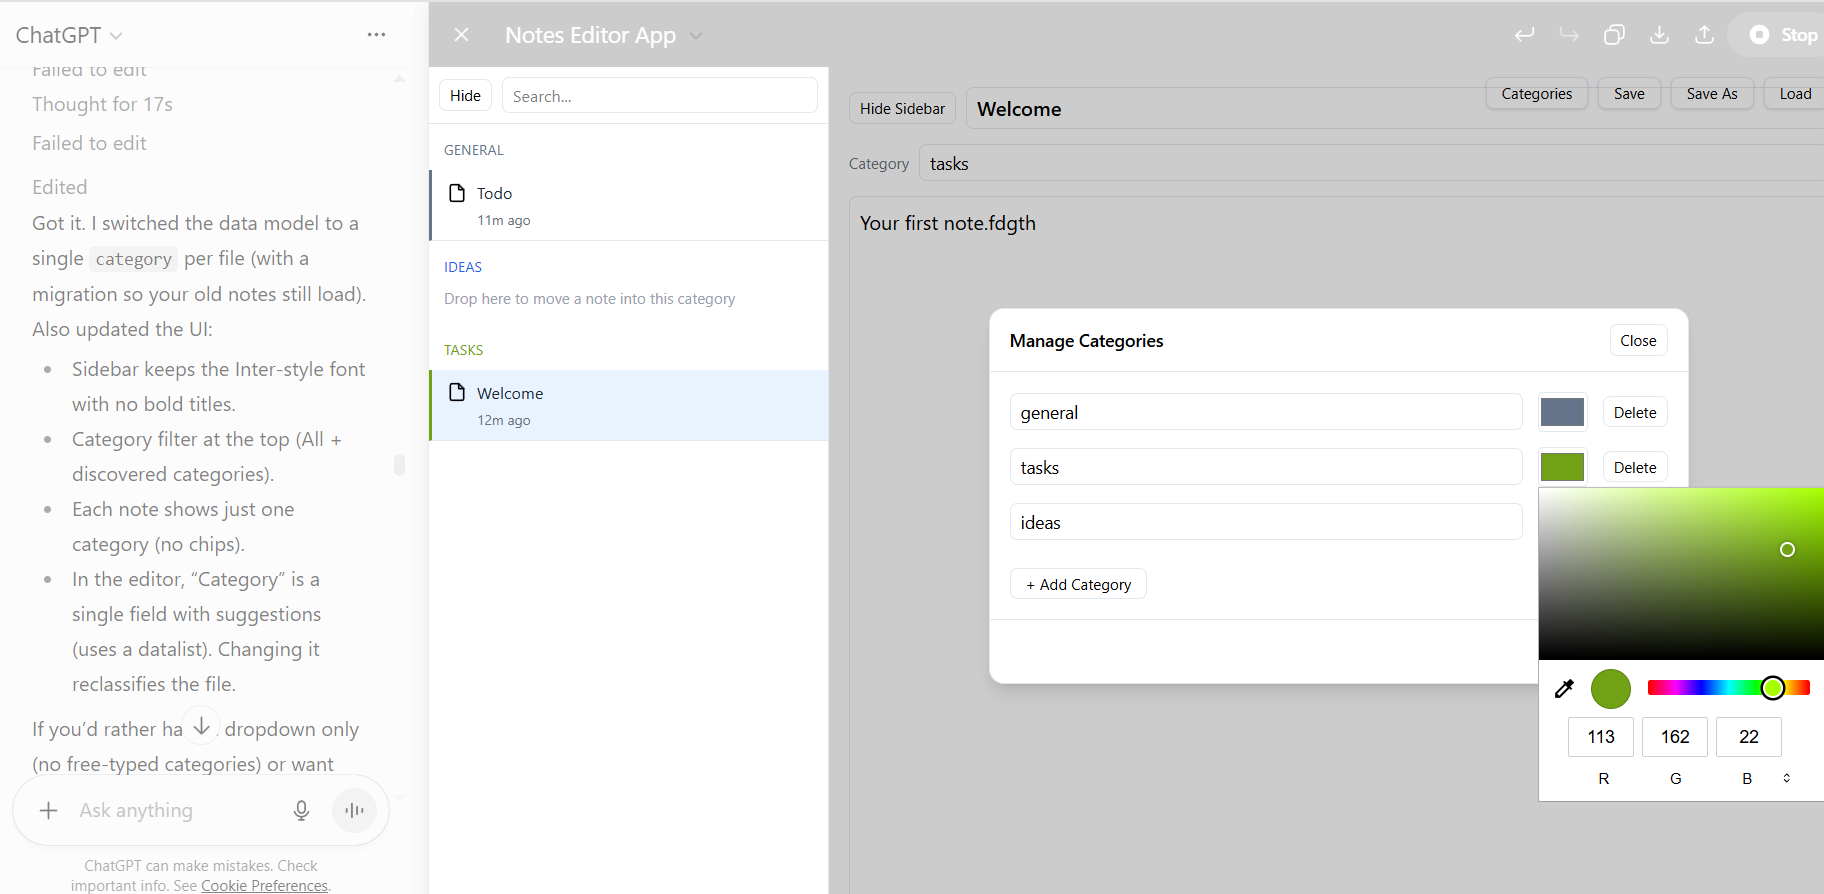The image size is (1824, 894).
Task: Click the Load button
Action: click(1794, 94)
